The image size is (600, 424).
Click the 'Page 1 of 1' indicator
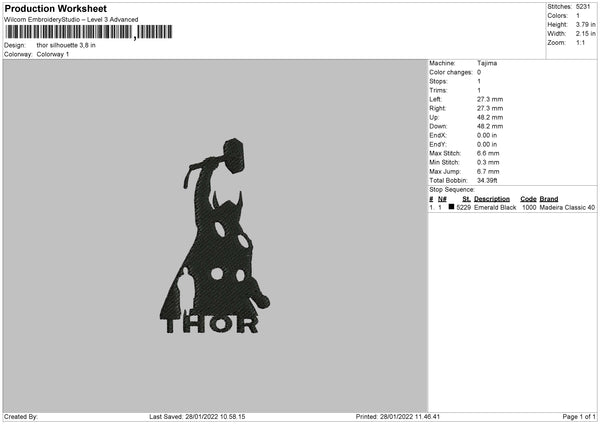click(x=579, y=417)
